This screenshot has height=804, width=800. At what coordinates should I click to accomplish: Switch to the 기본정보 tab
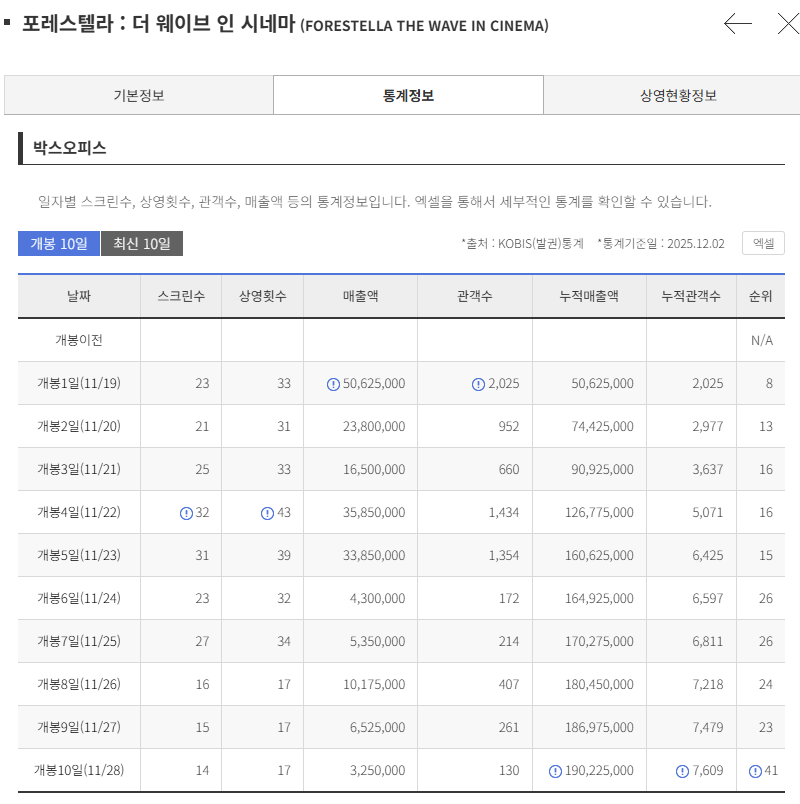click(138, 96)
